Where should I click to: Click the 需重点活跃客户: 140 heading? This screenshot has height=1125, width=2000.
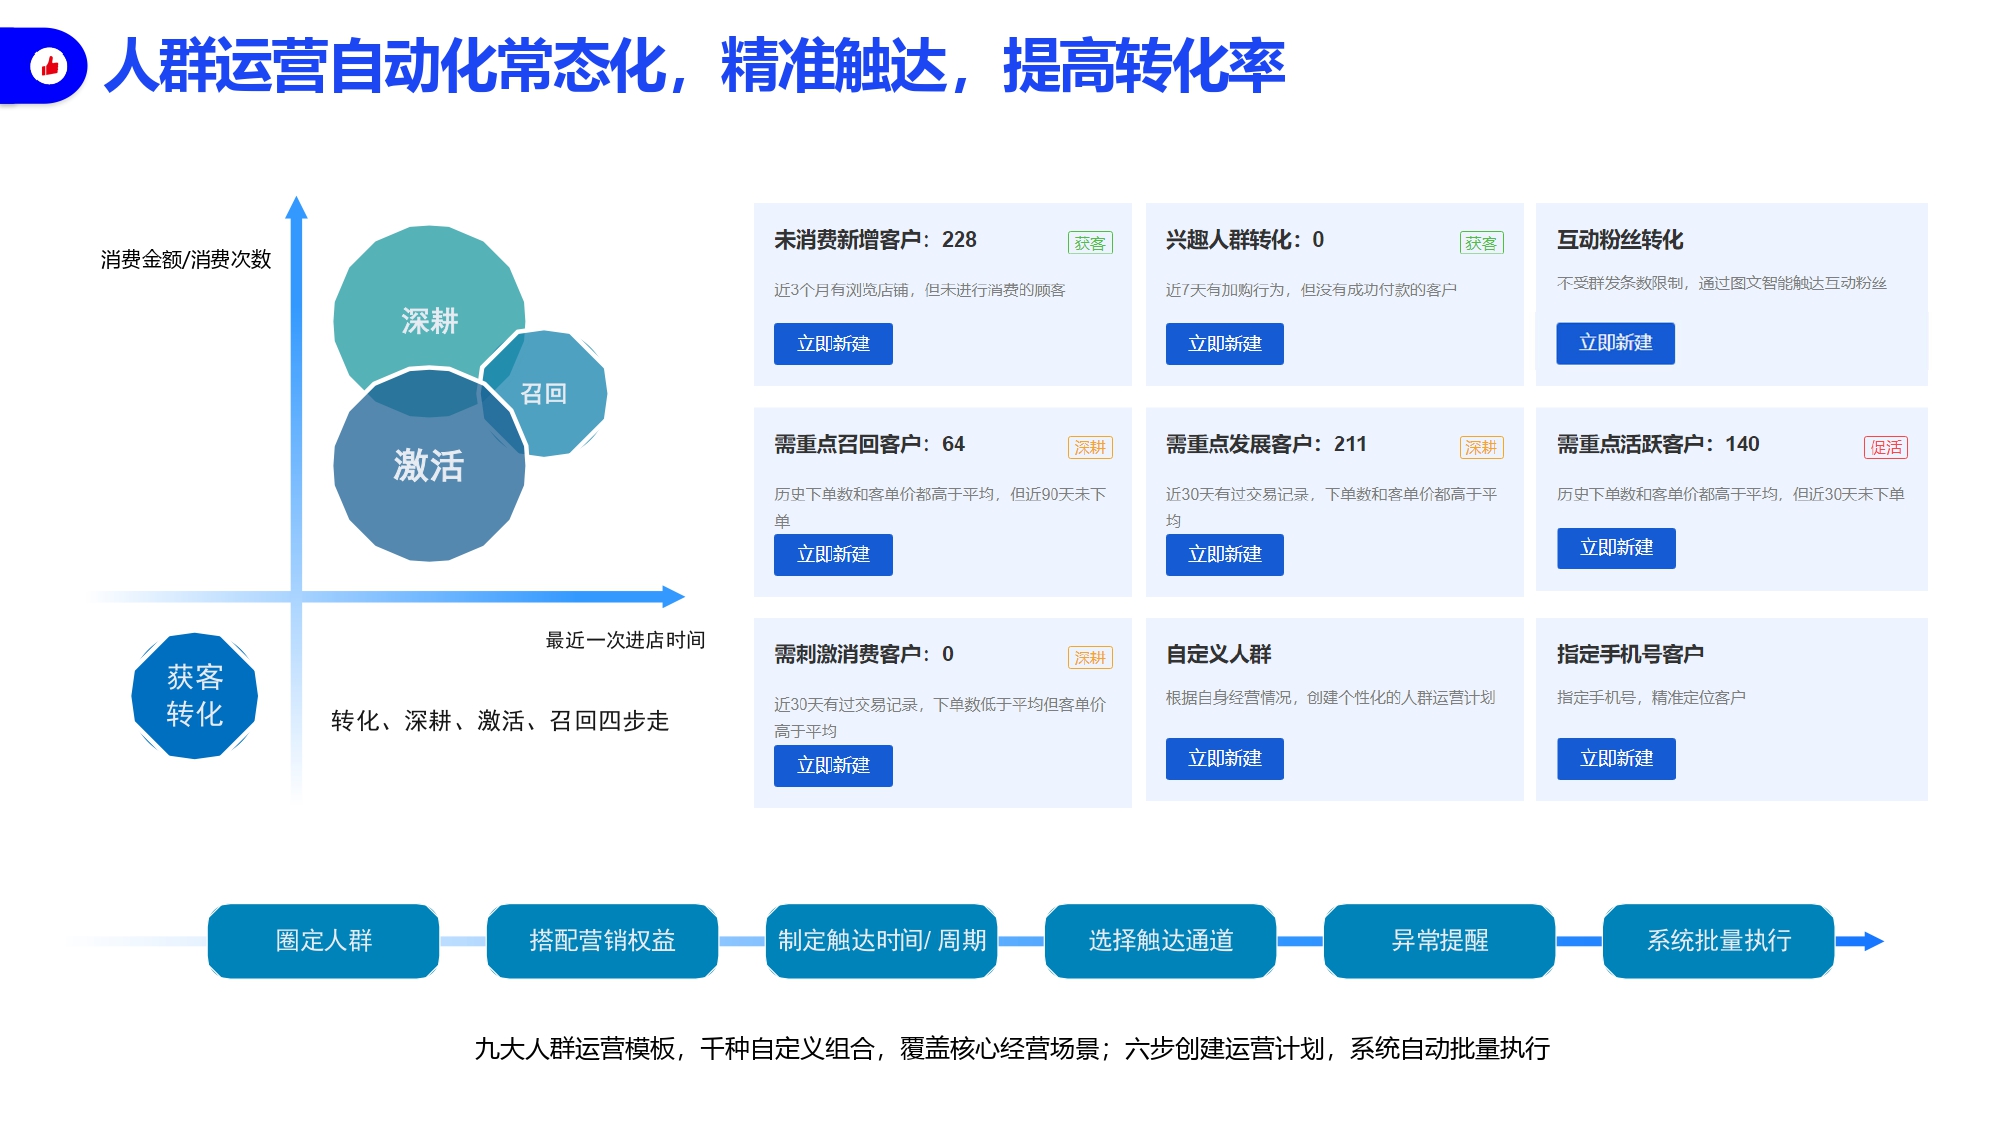point(1658,444)
